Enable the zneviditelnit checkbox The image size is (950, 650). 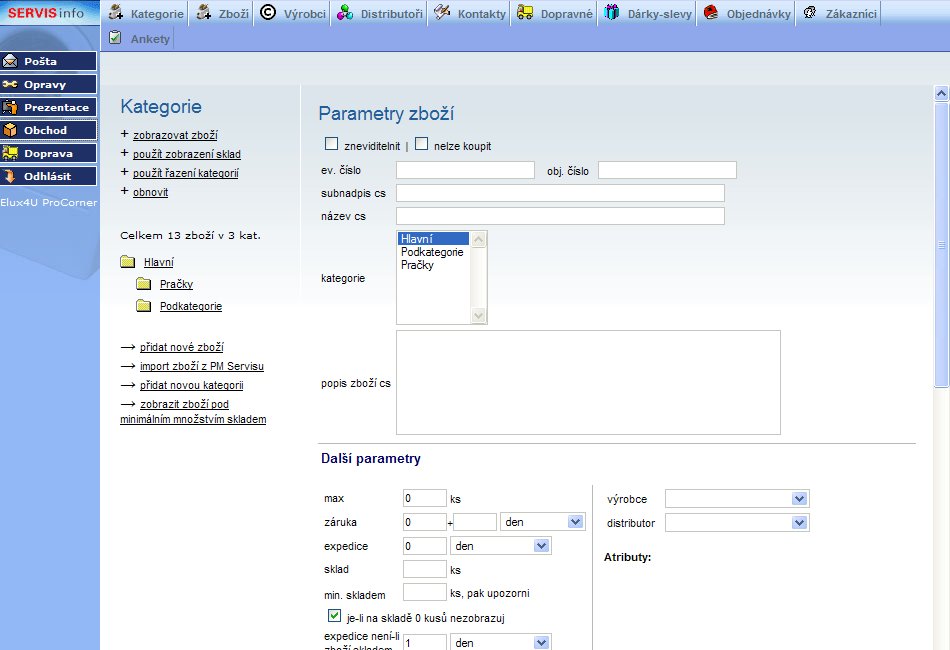pyautogui.click(x=331, y=144)
